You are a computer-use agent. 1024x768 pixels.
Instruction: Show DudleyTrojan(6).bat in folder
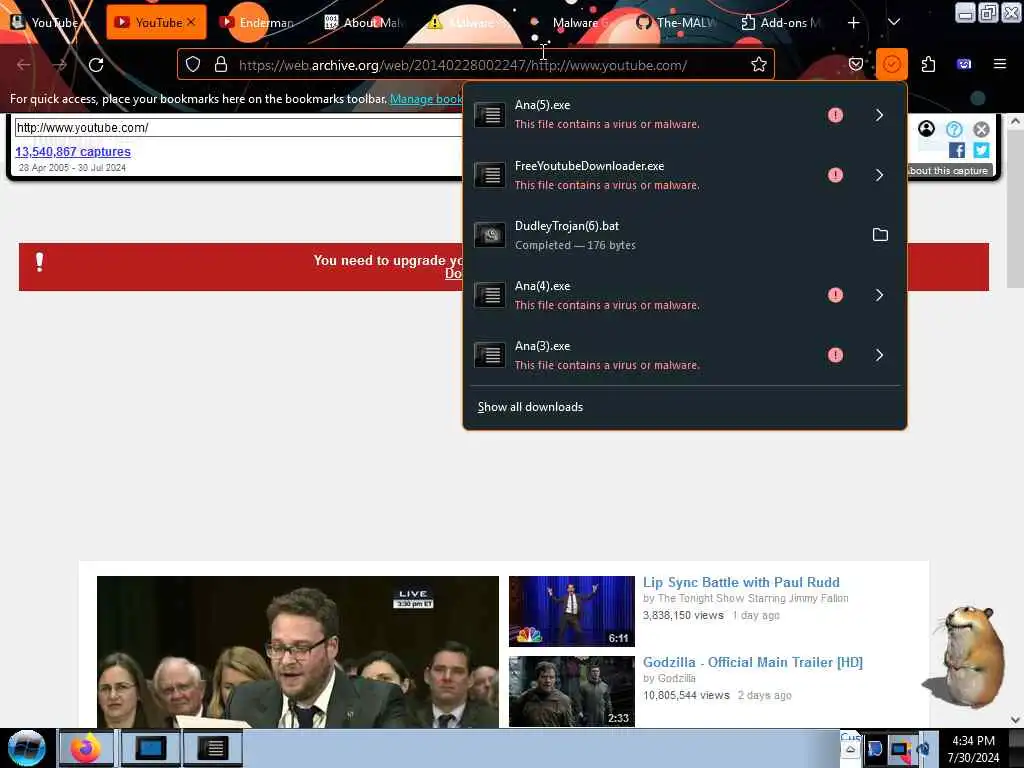[880, 234]
